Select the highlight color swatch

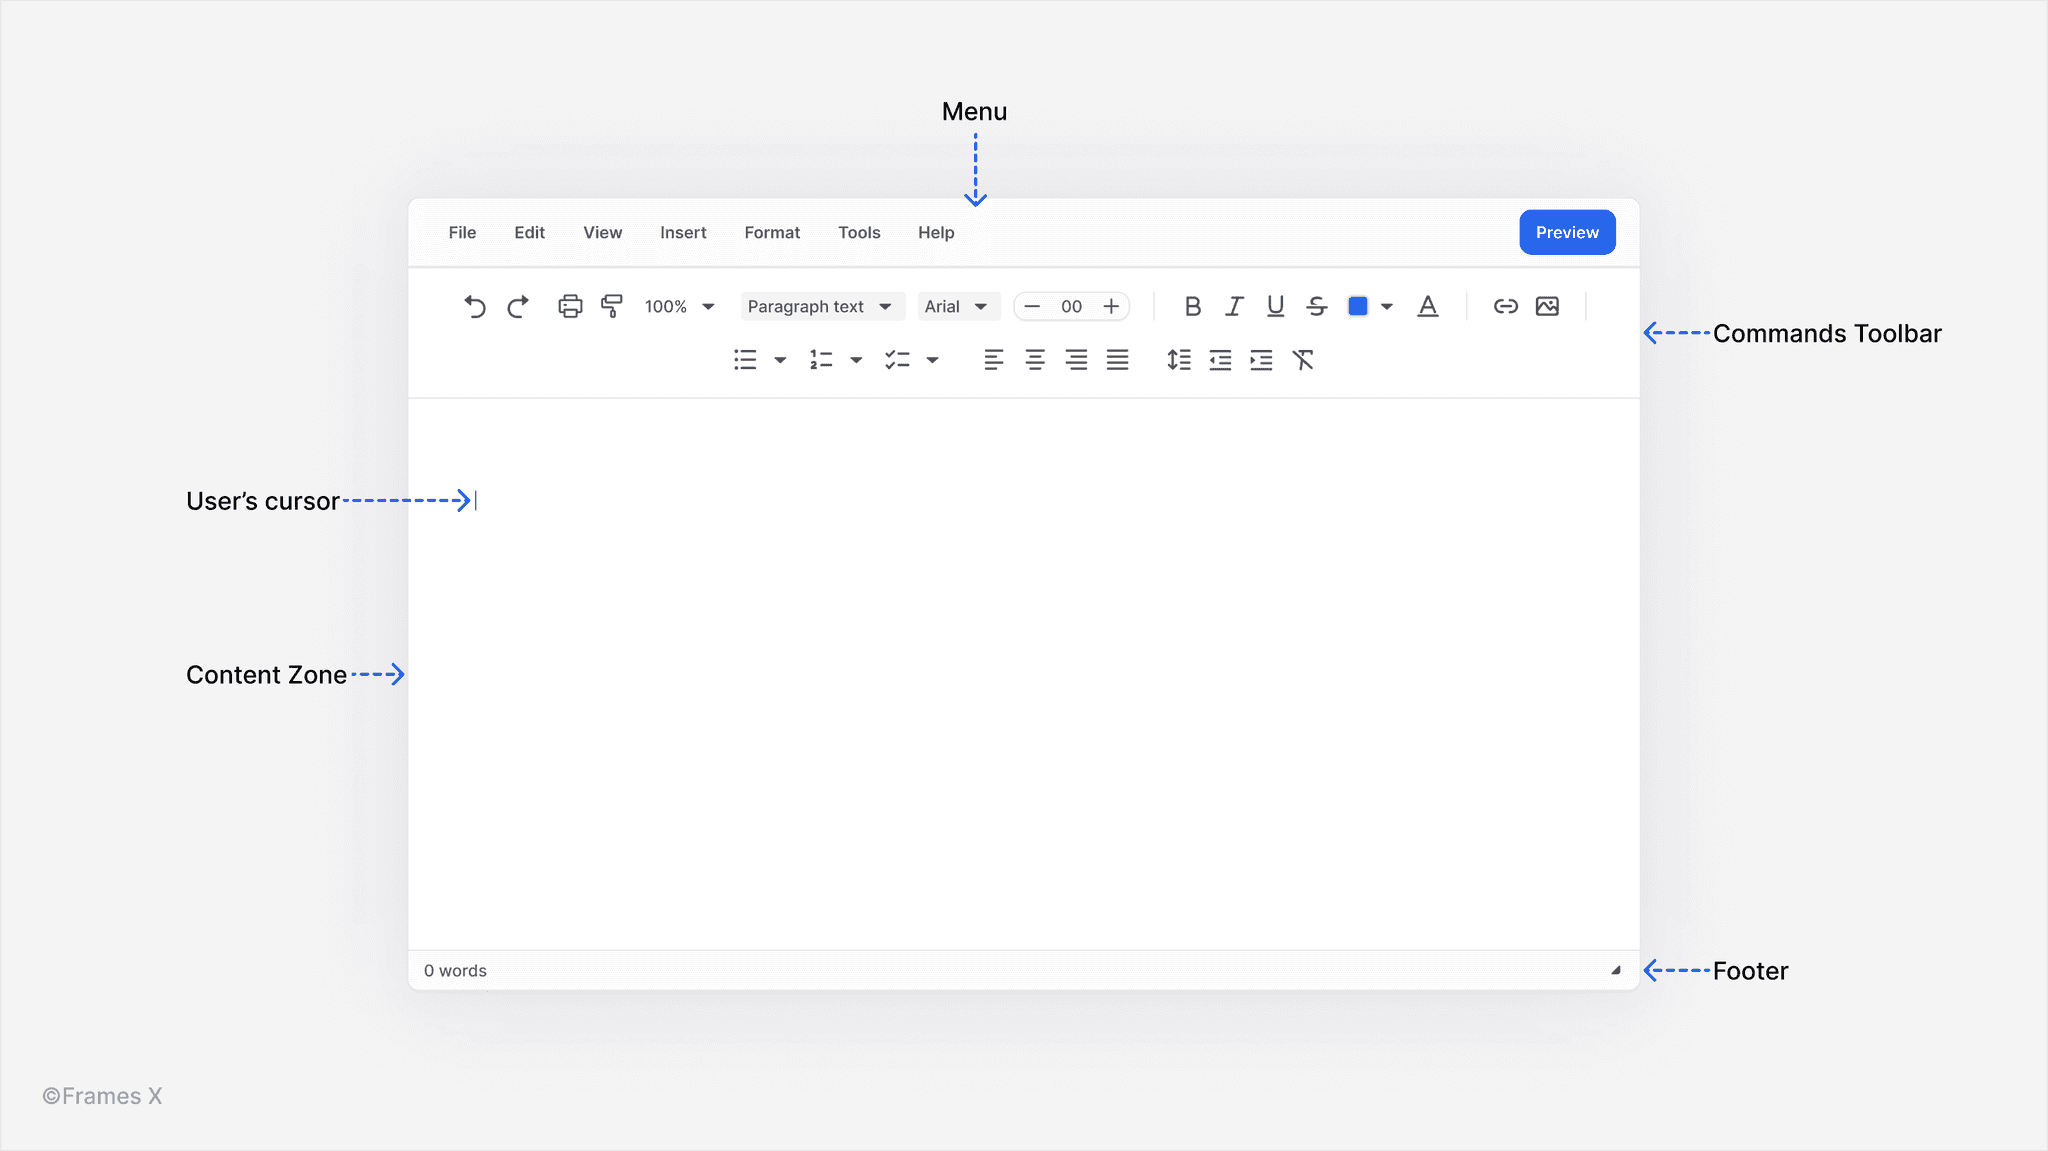[x=1358, y=306]
